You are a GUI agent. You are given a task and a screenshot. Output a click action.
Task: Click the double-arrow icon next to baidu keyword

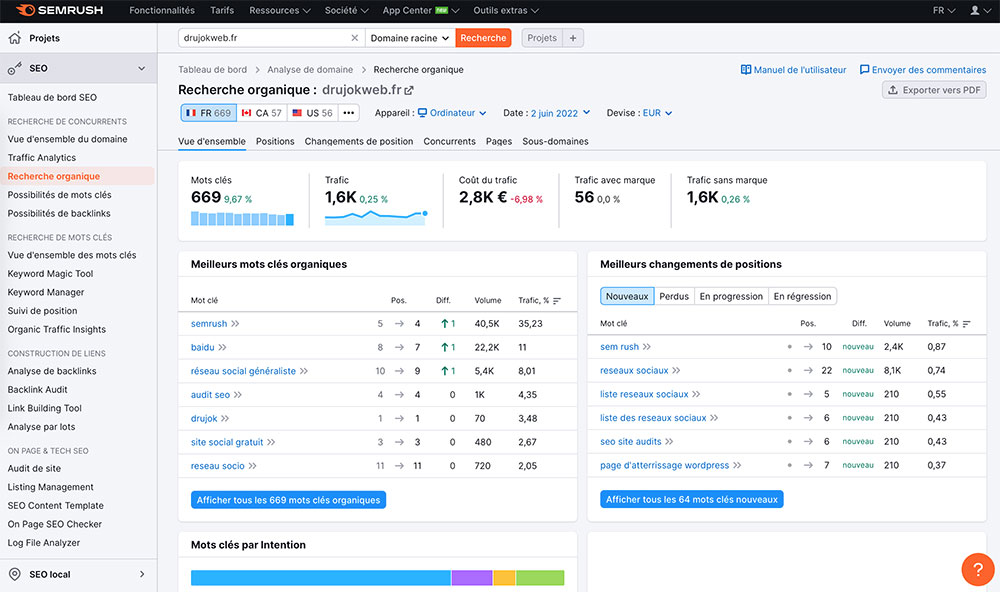pos(223,347)
